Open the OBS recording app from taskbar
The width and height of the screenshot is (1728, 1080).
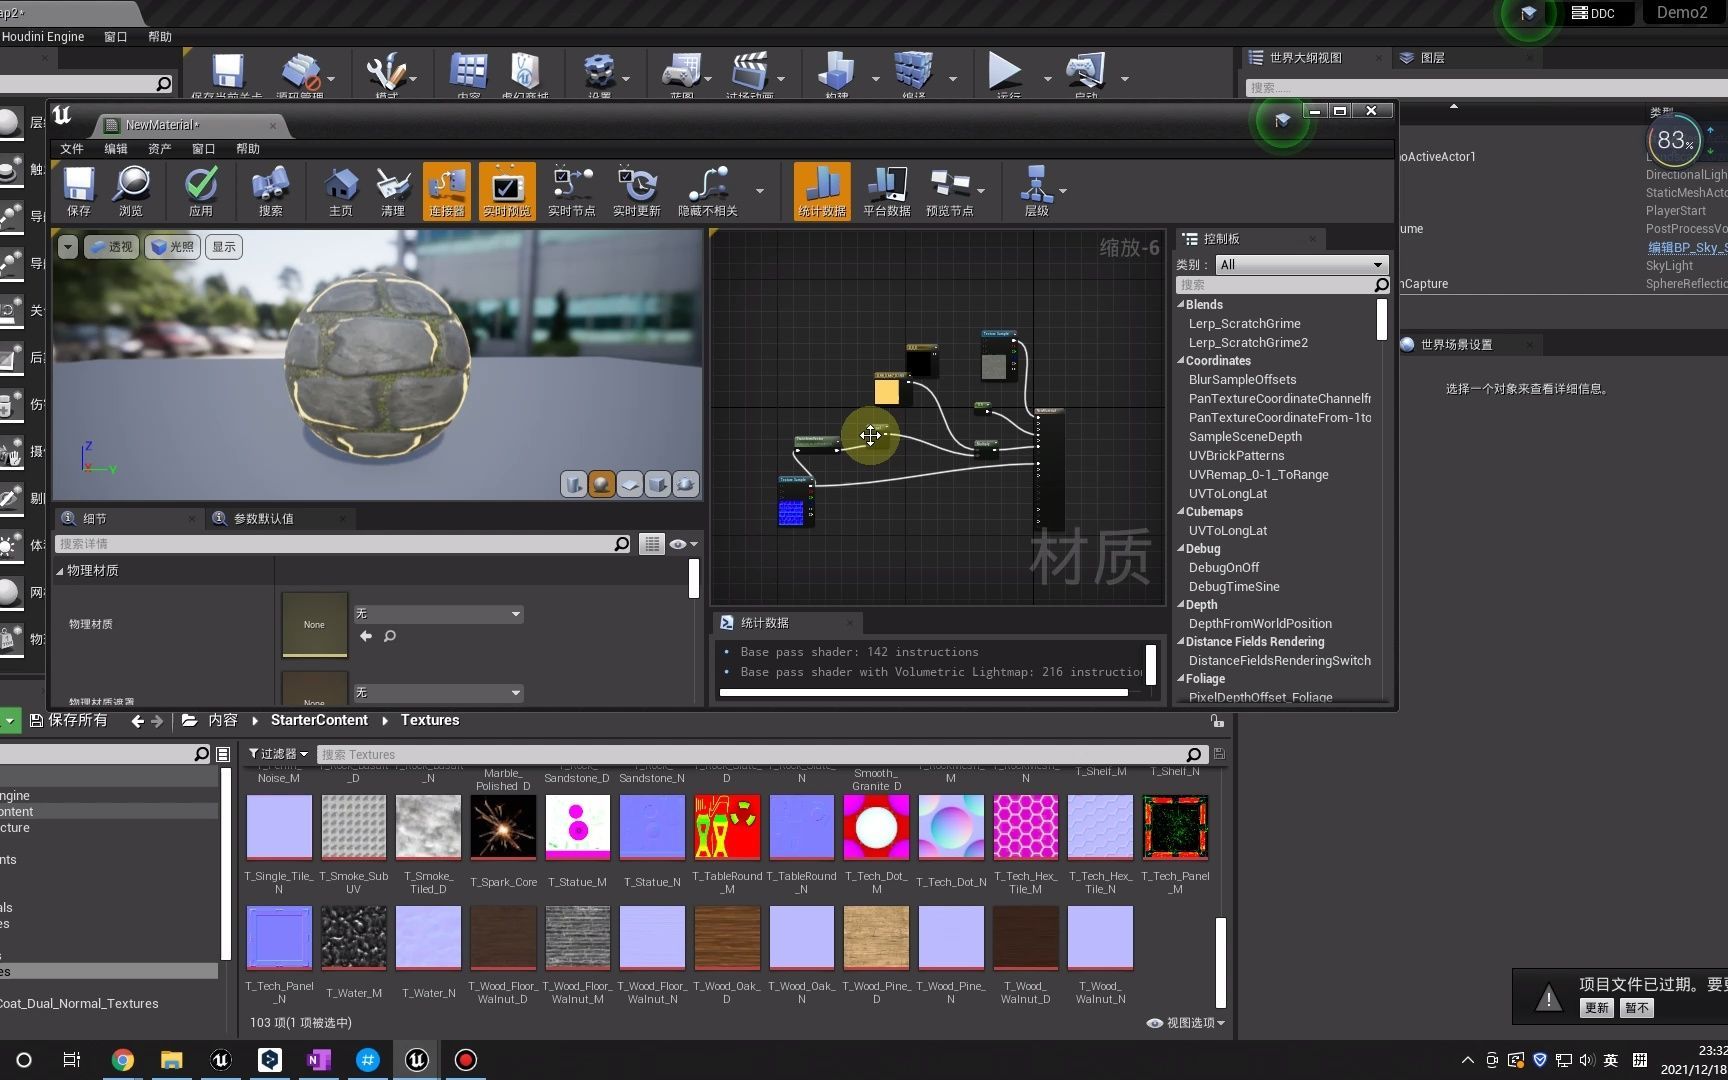(464, 1059)
